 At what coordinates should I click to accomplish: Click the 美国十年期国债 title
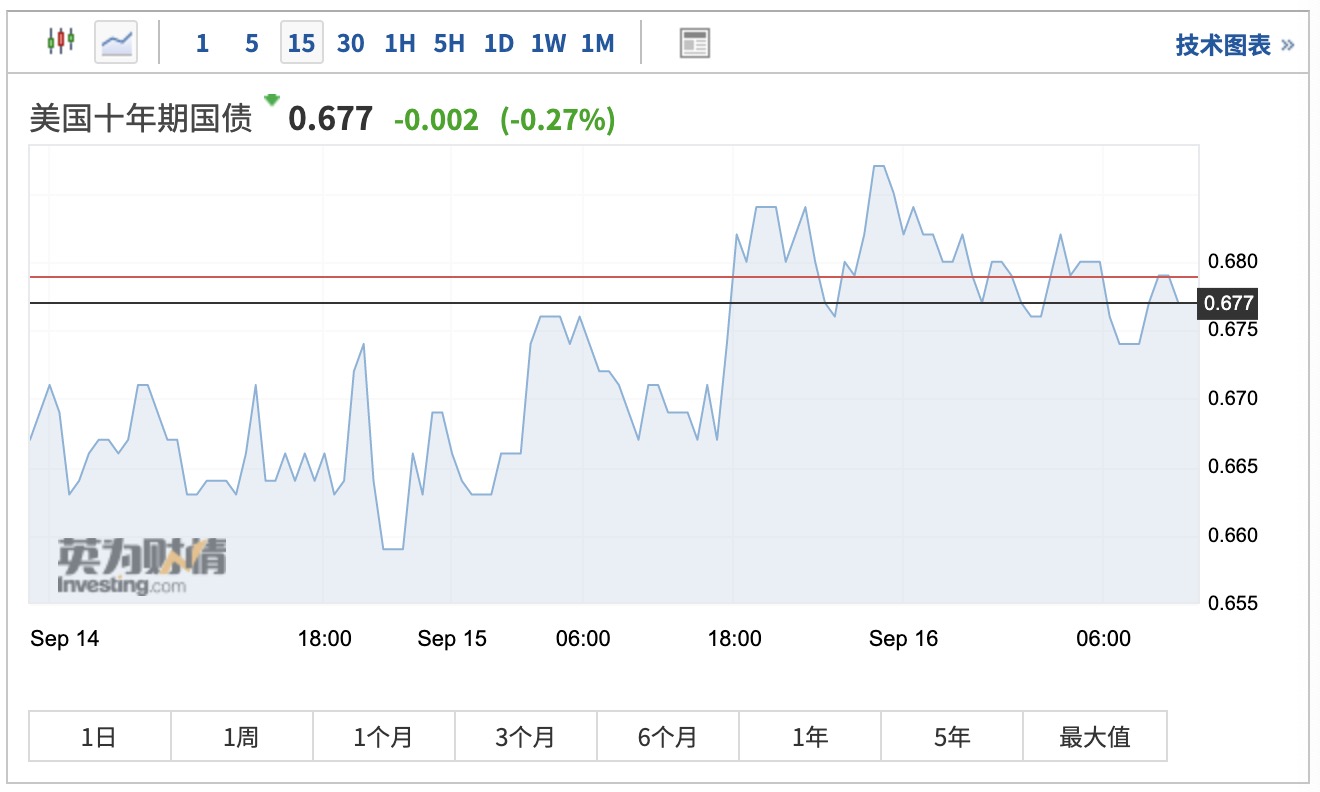pos(141,120)
